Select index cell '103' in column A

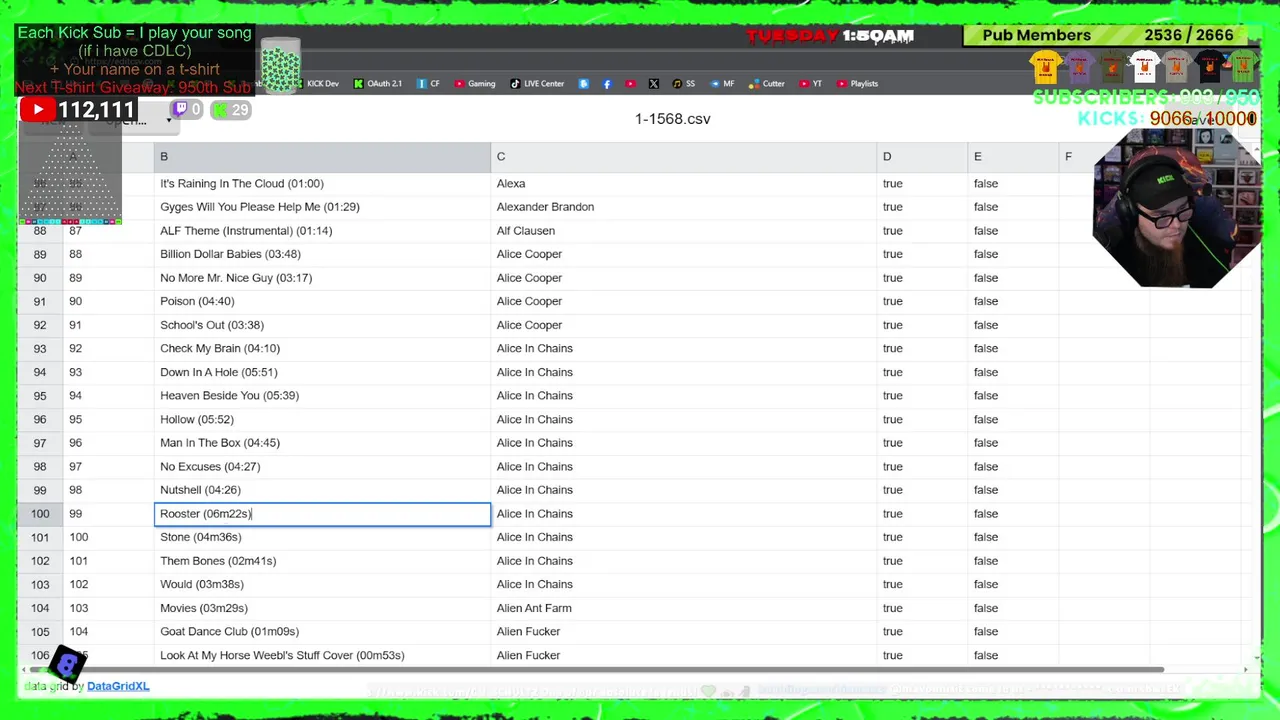tap(108, 608)
